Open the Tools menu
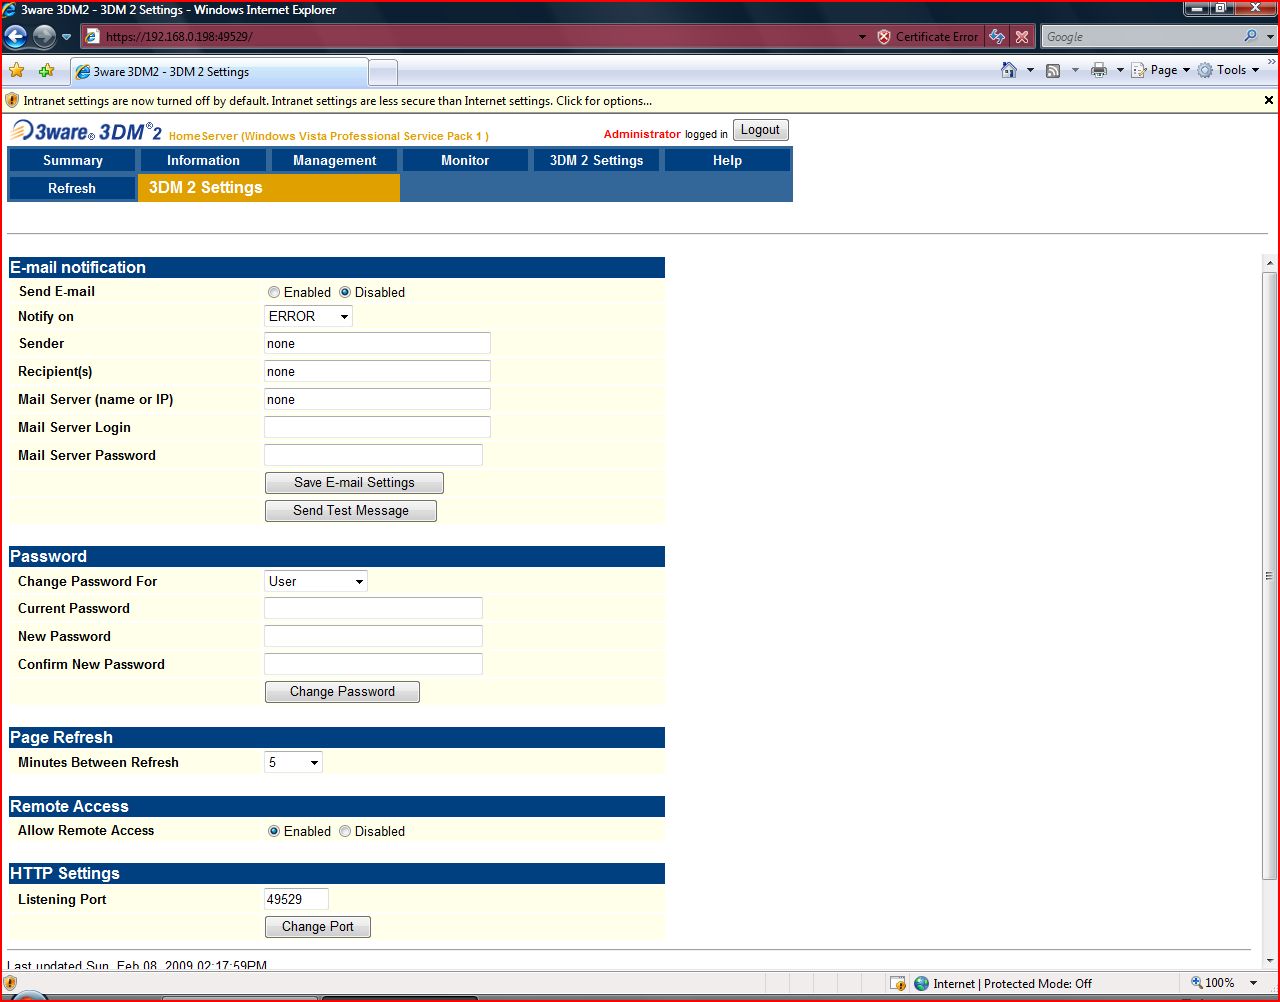This screenshot has height=1002, width=1280. tap(1229, 70)
